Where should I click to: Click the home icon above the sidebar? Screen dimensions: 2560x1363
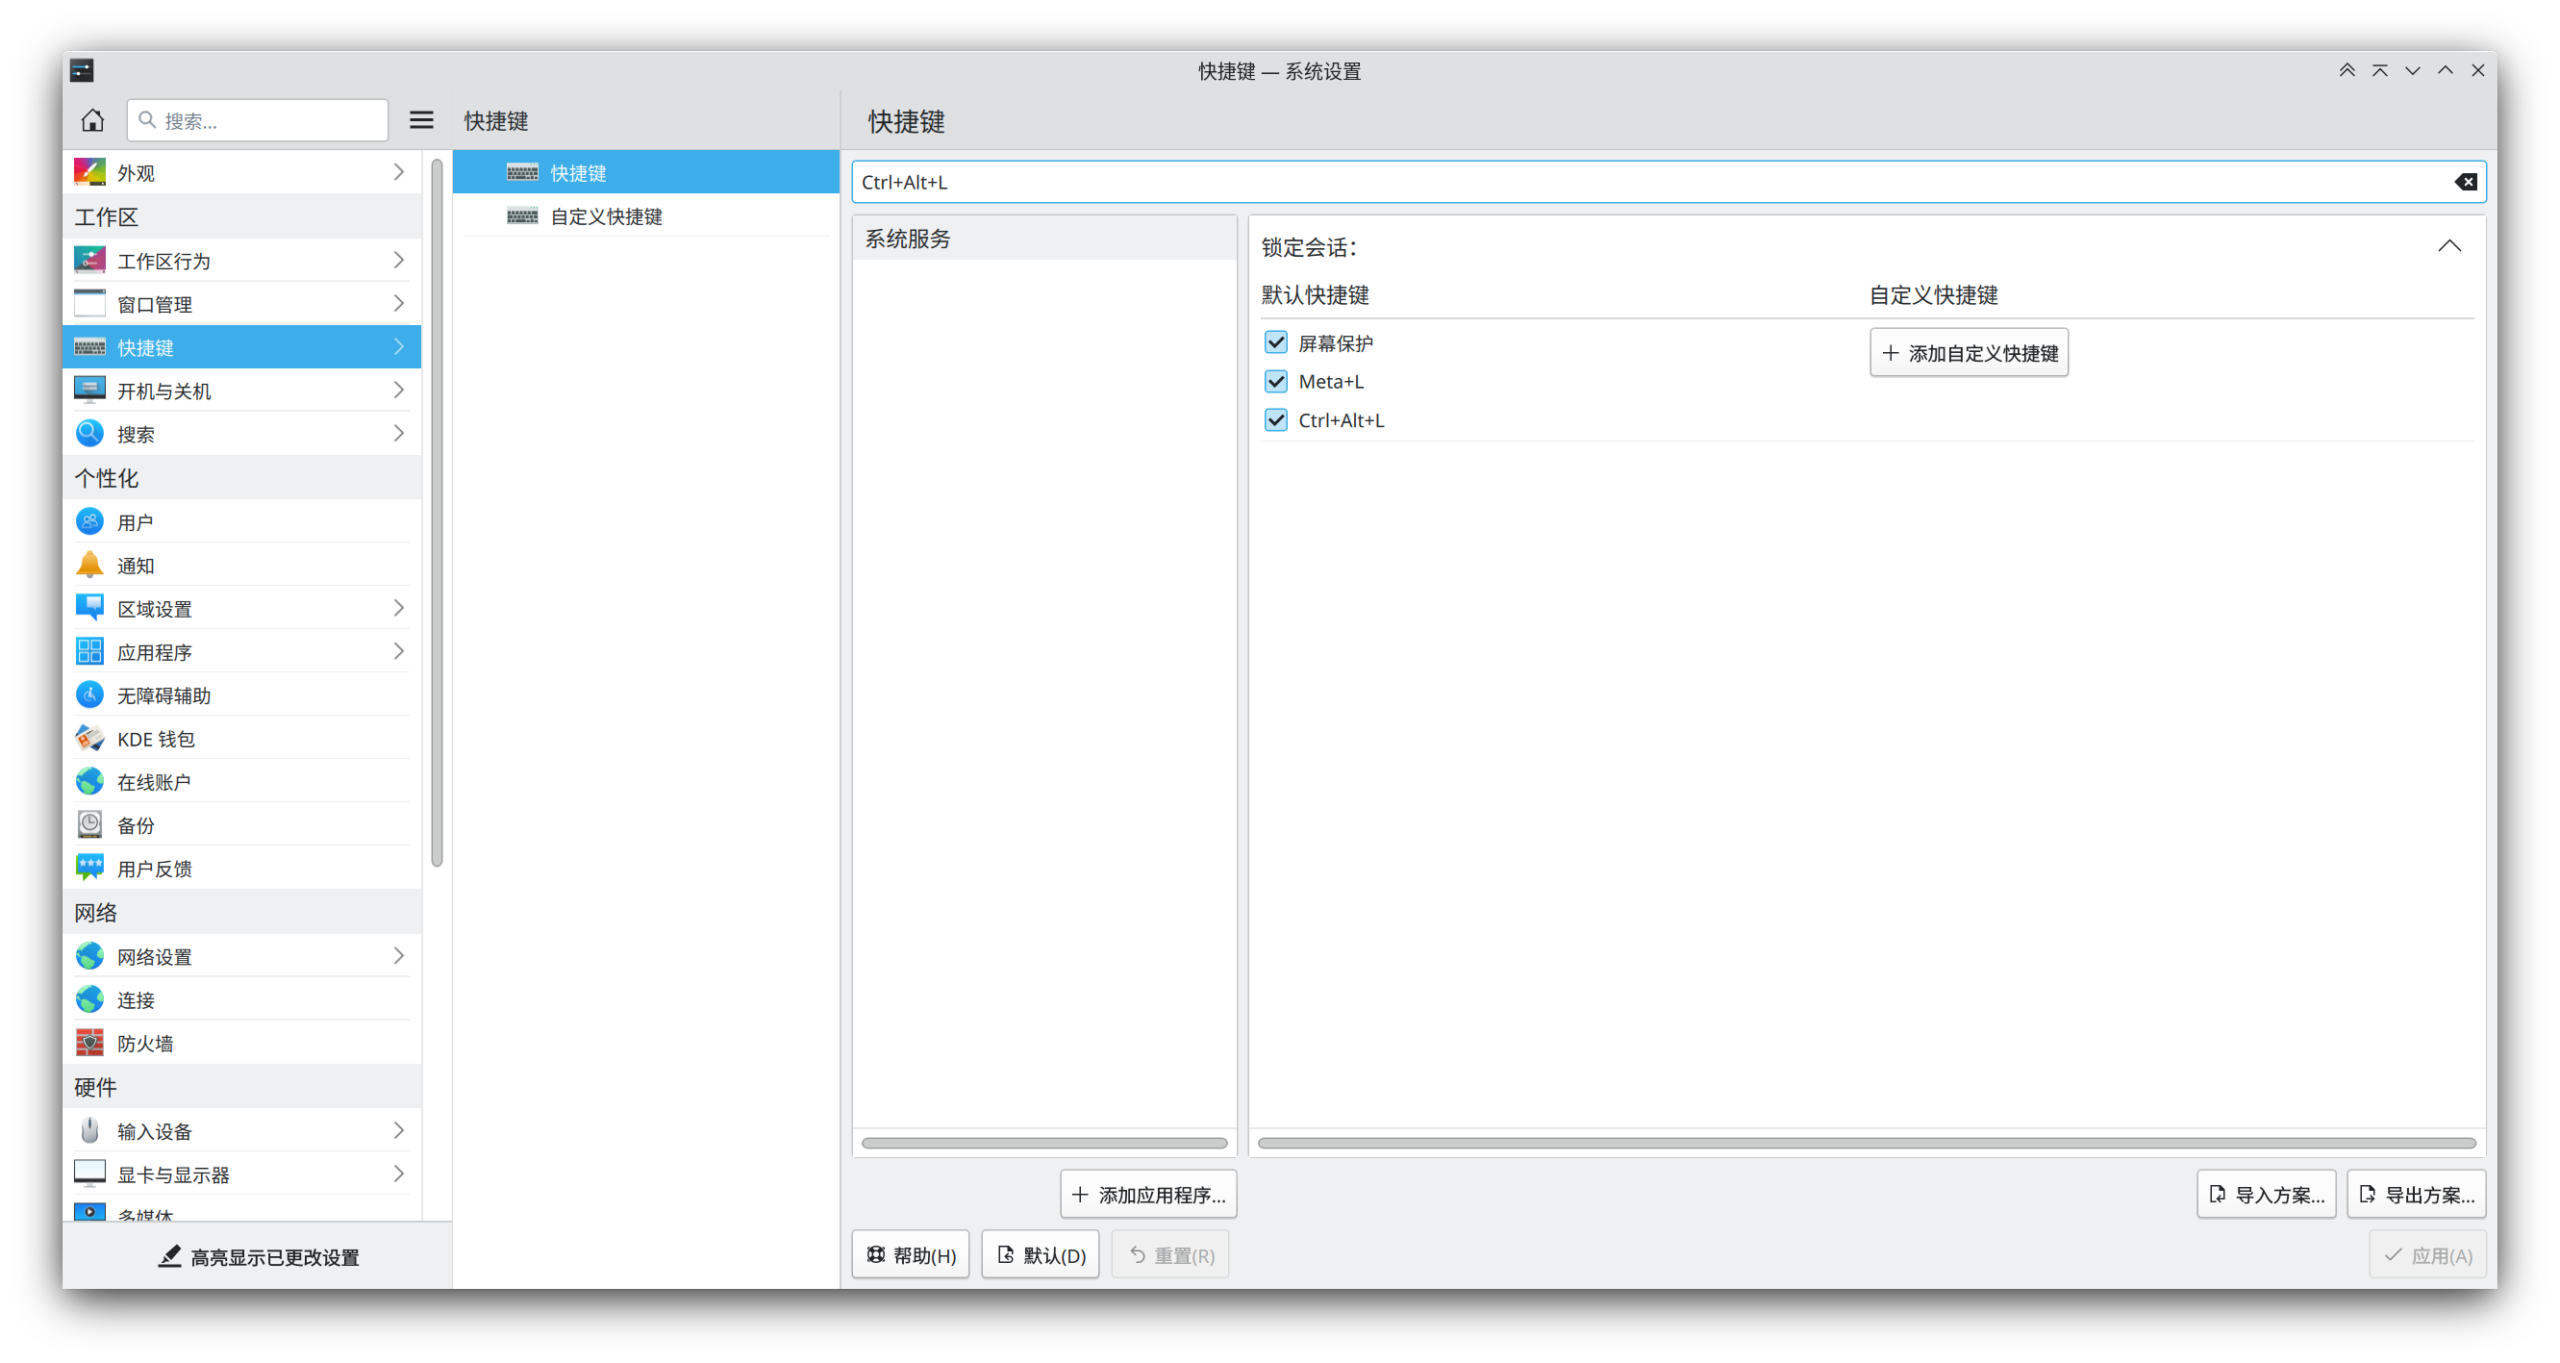point(92,120)
